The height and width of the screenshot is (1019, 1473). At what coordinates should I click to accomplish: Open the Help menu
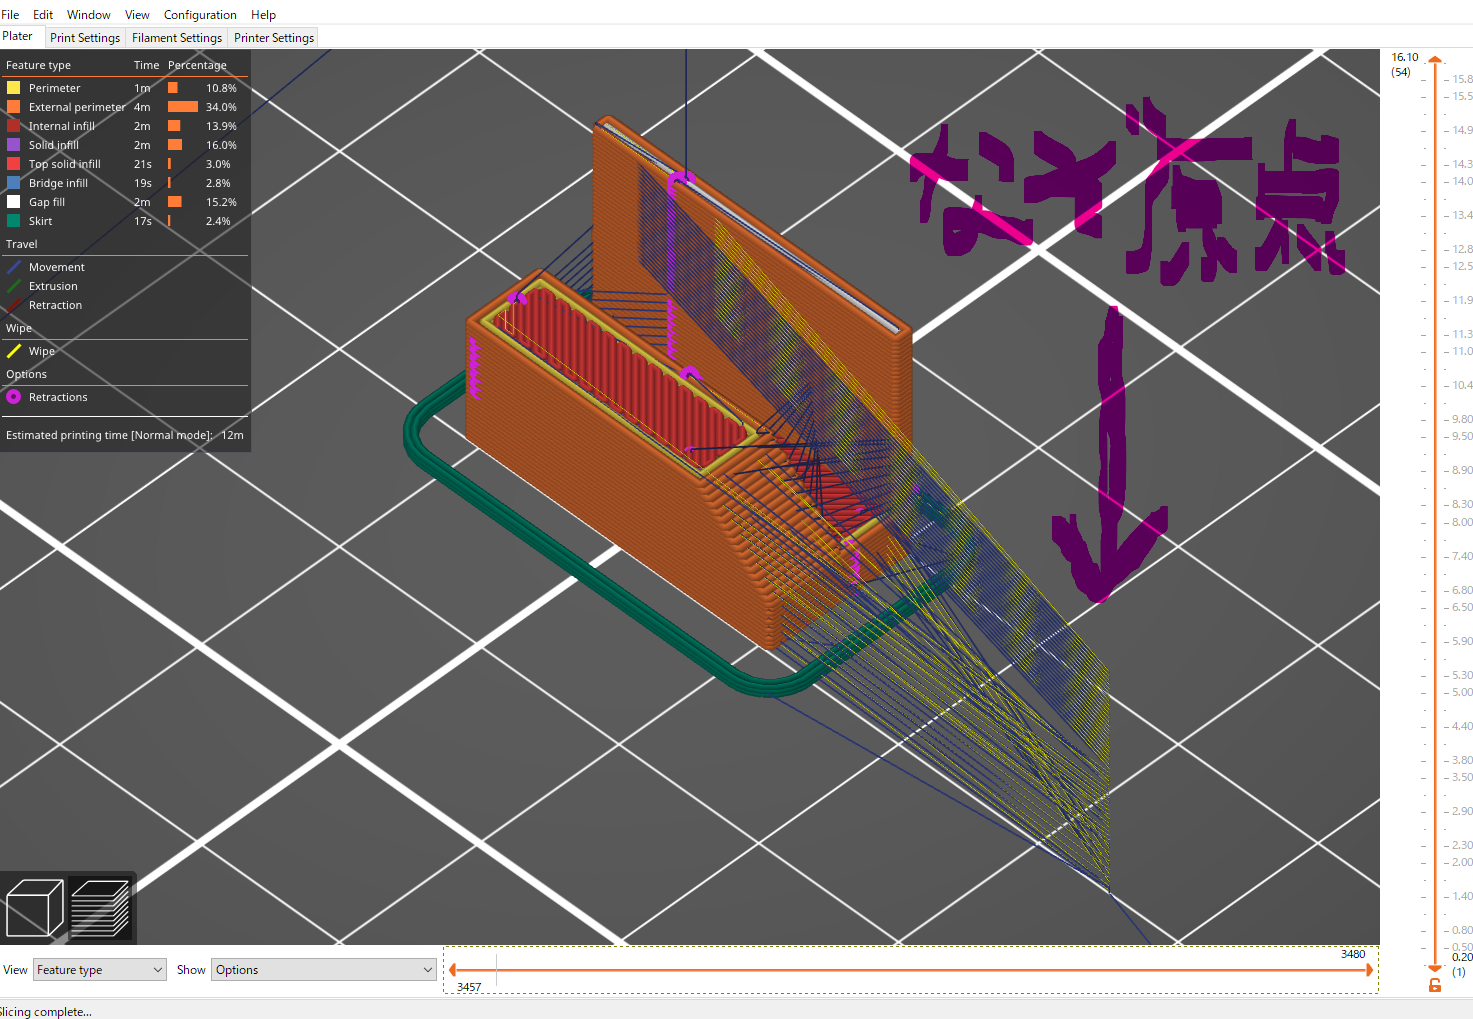click(263, 15)
